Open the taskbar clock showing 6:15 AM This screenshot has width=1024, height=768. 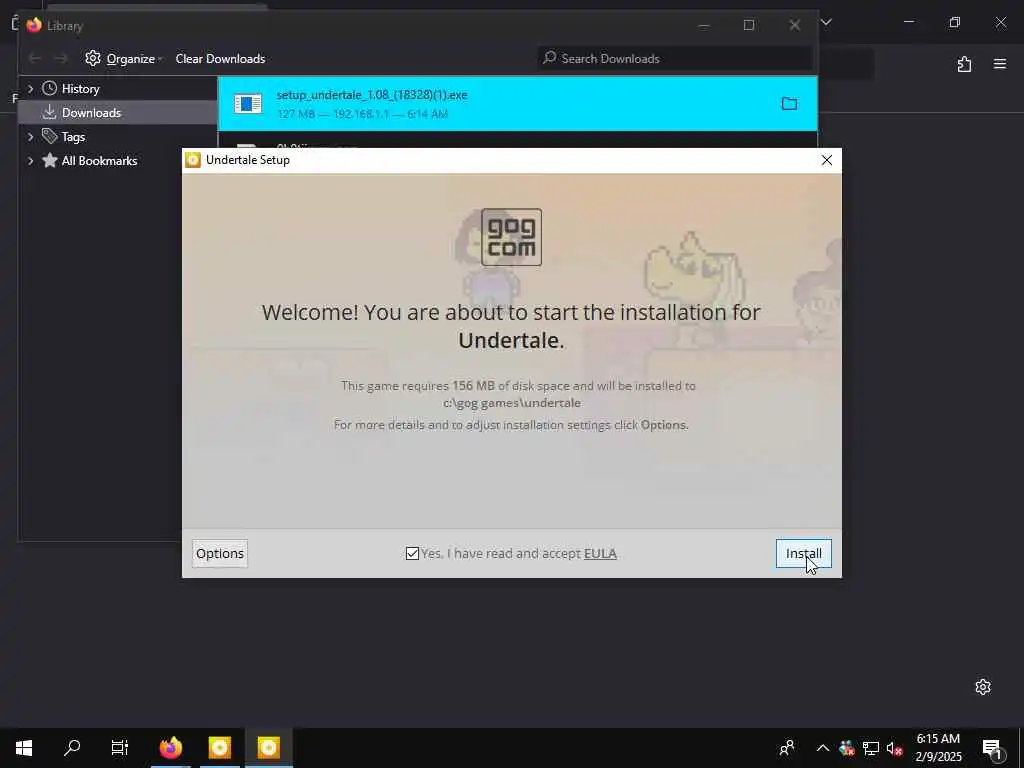coord(938,748)
